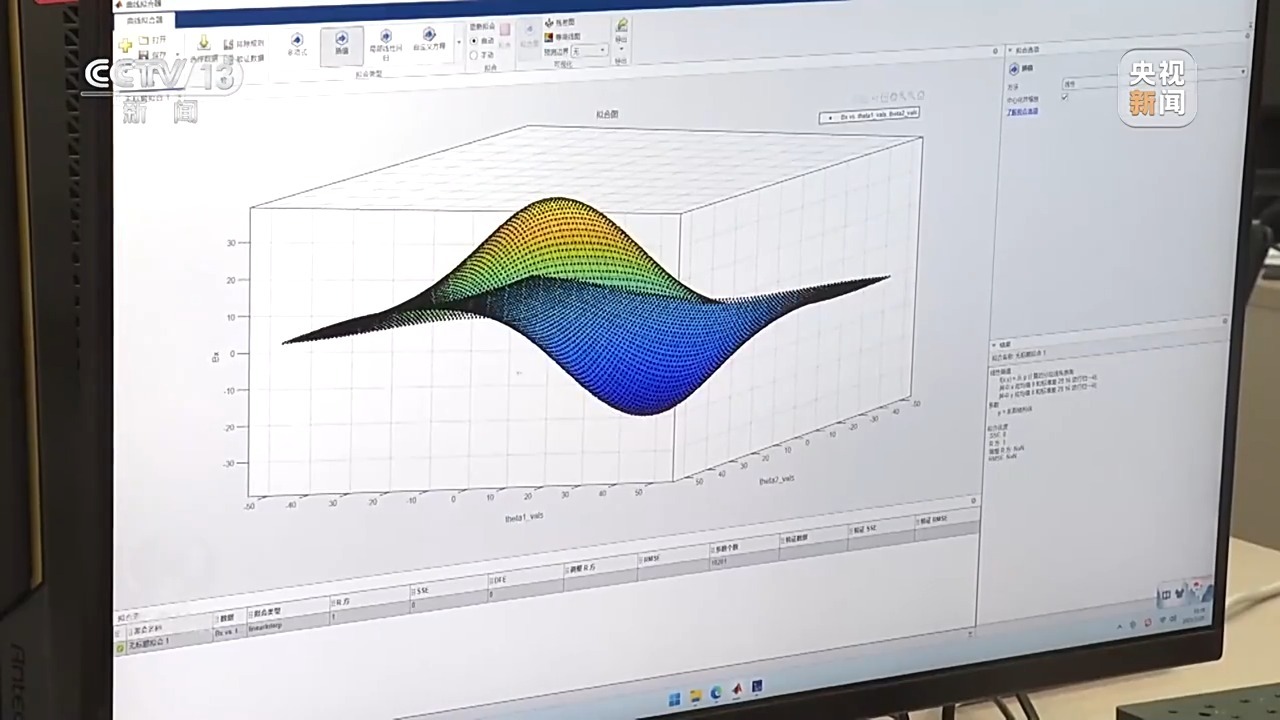Click the yellow plus new fit icon
The image size is (1280, 720).
pyautogui.click(x=125, y=46)
